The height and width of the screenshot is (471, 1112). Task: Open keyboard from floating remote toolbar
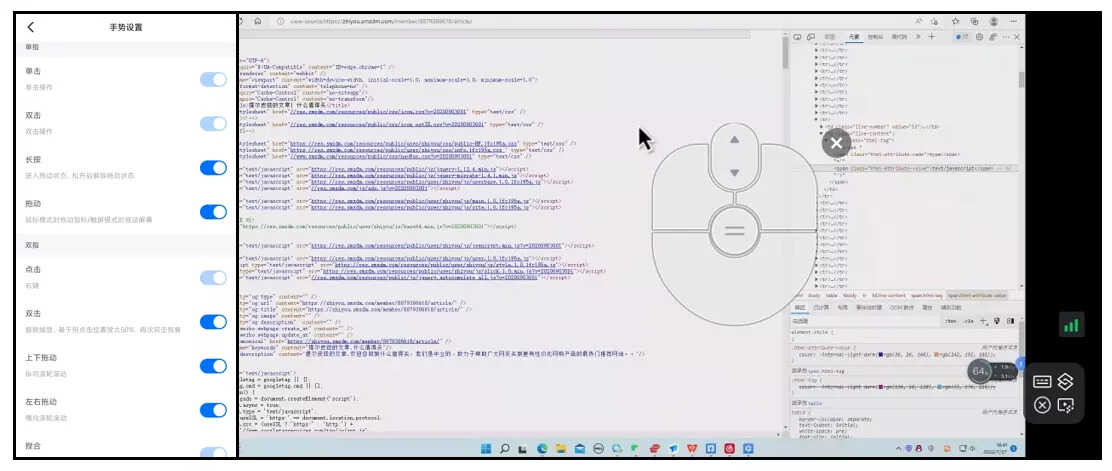click(1042, 382)
